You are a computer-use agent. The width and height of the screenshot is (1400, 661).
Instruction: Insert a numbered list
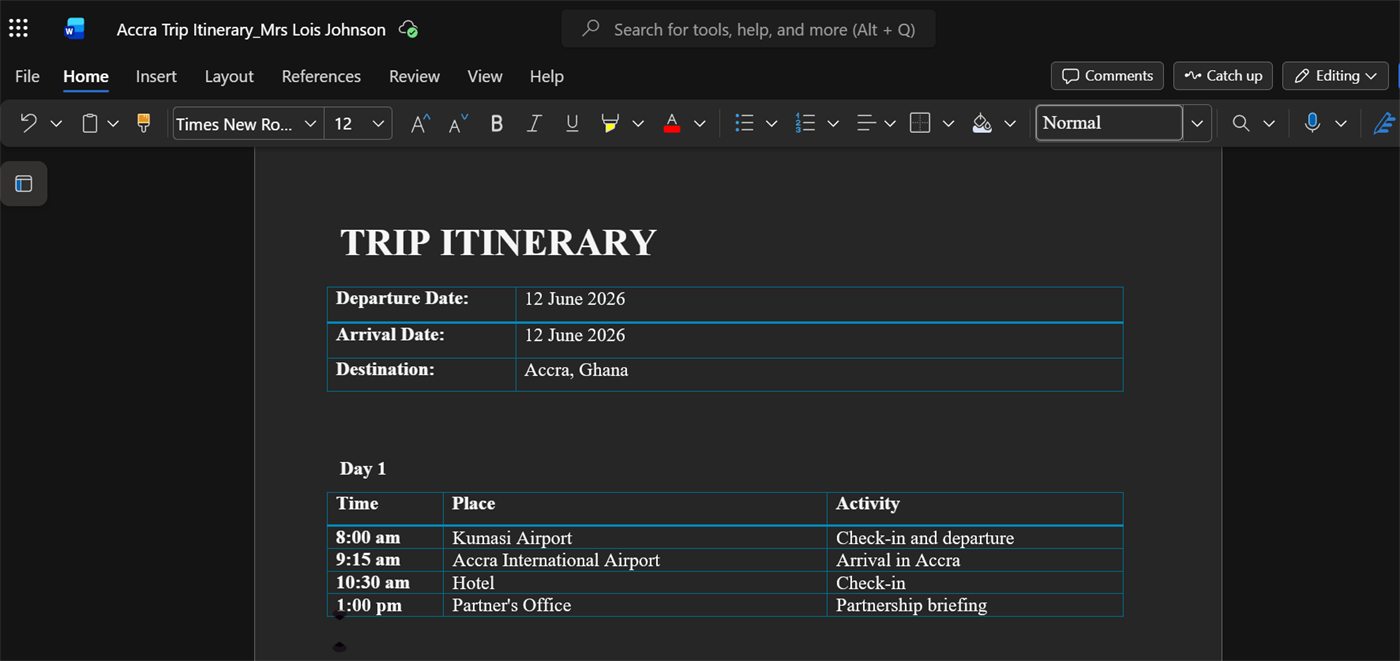(x=805, y=123)
